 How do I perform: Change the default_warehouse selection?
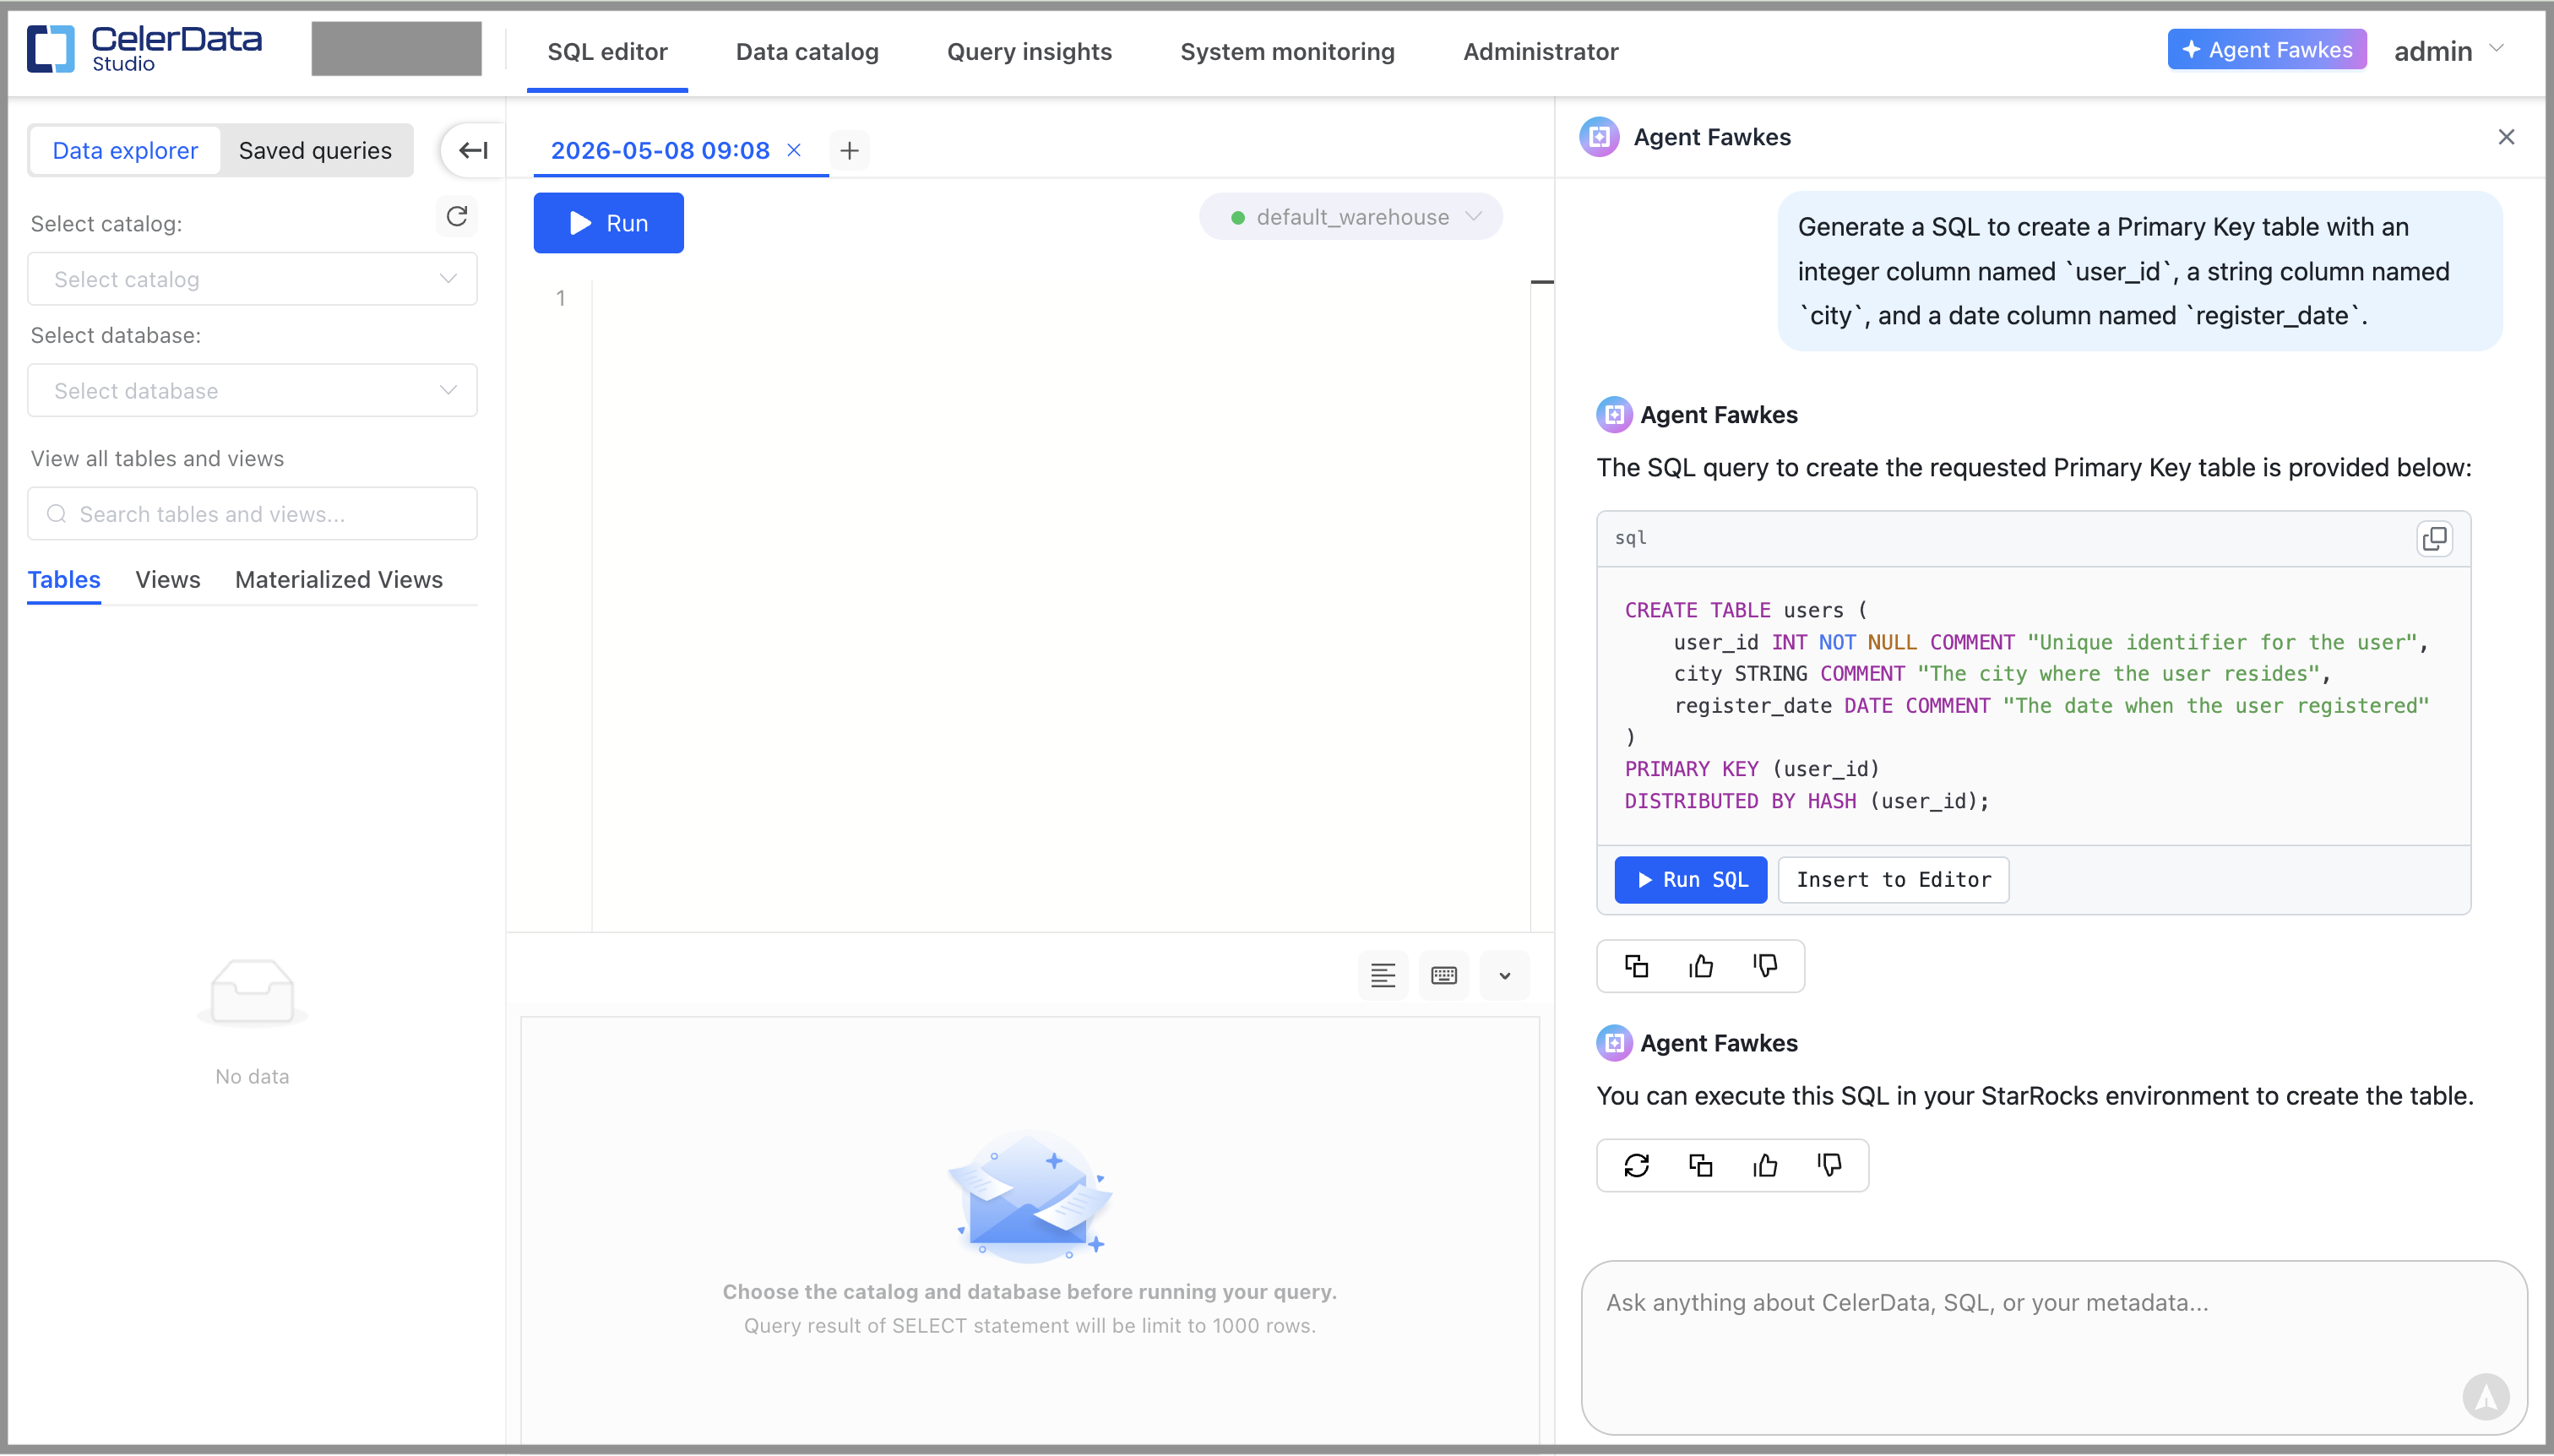tap(1351, 217)
